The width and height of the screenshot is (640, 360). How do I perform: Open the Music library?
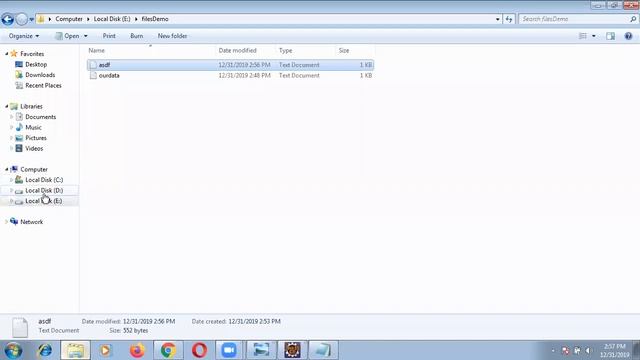pyautogui.click(x=33, y=127)
